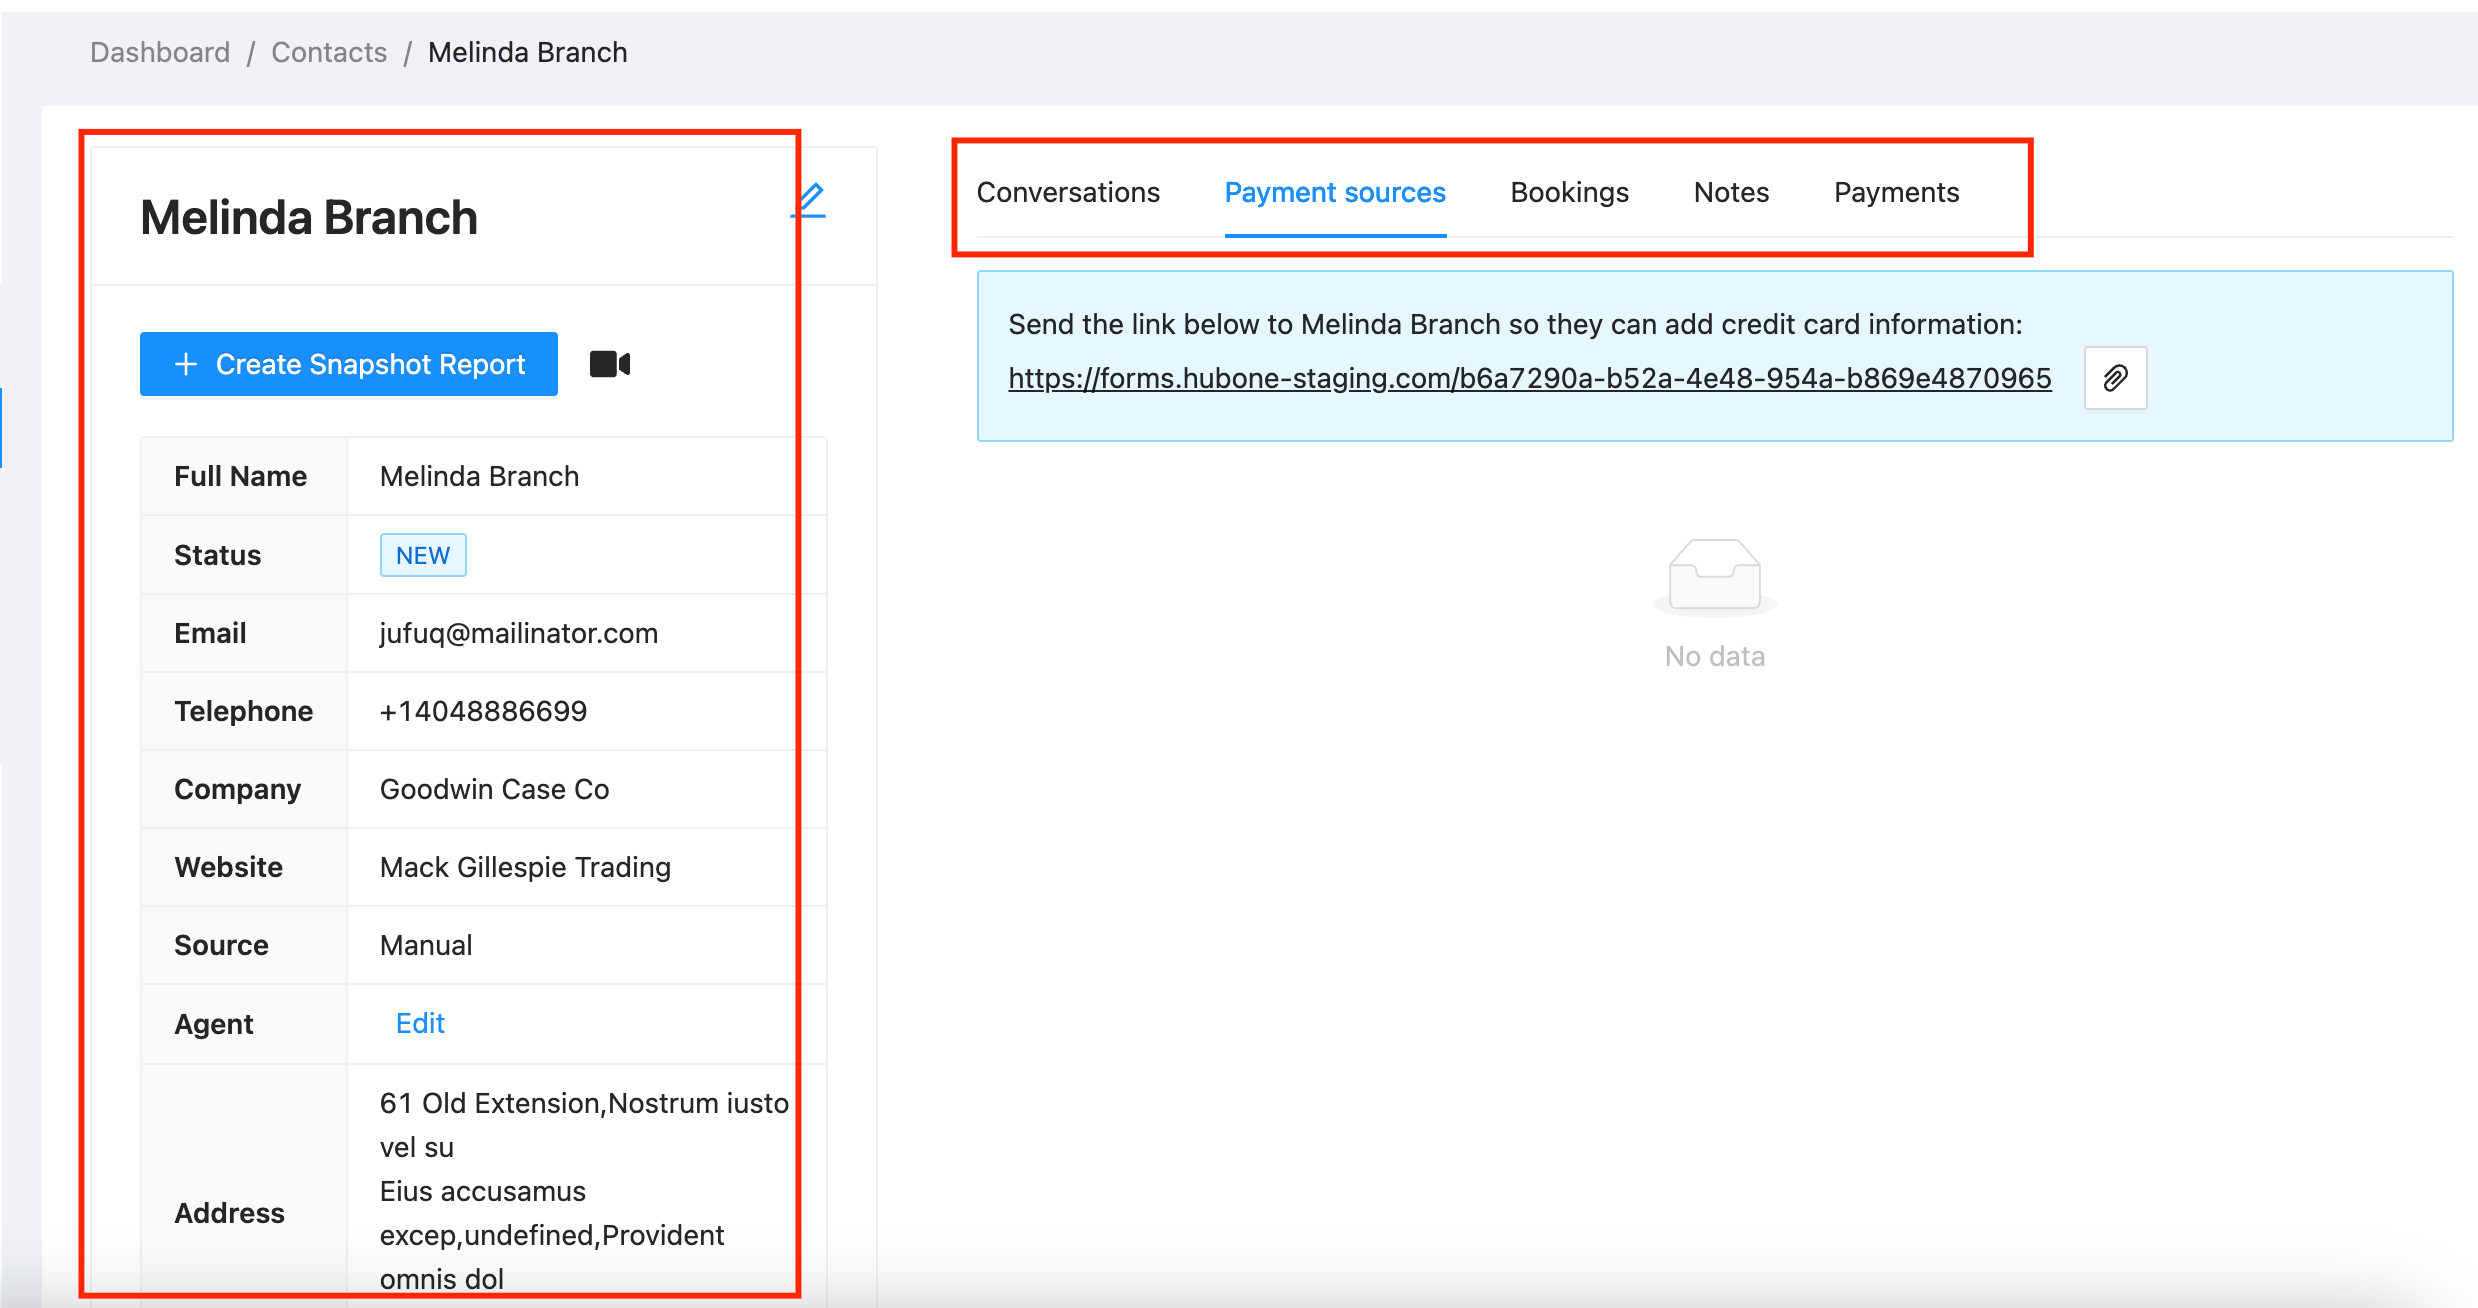Screen dimensions: 2478x1308
Task: Go to the Payments tab
Action: [1895, 192]
